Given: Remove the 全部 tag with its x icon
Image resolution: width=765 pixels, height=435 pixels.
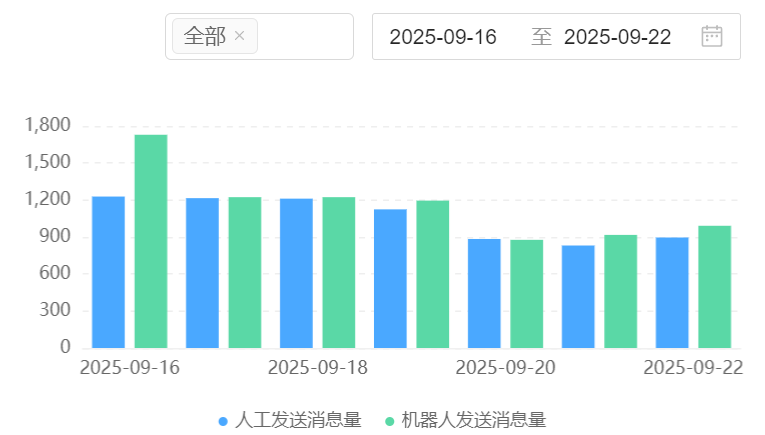Looking at the screenshot, I should [239, 37].
